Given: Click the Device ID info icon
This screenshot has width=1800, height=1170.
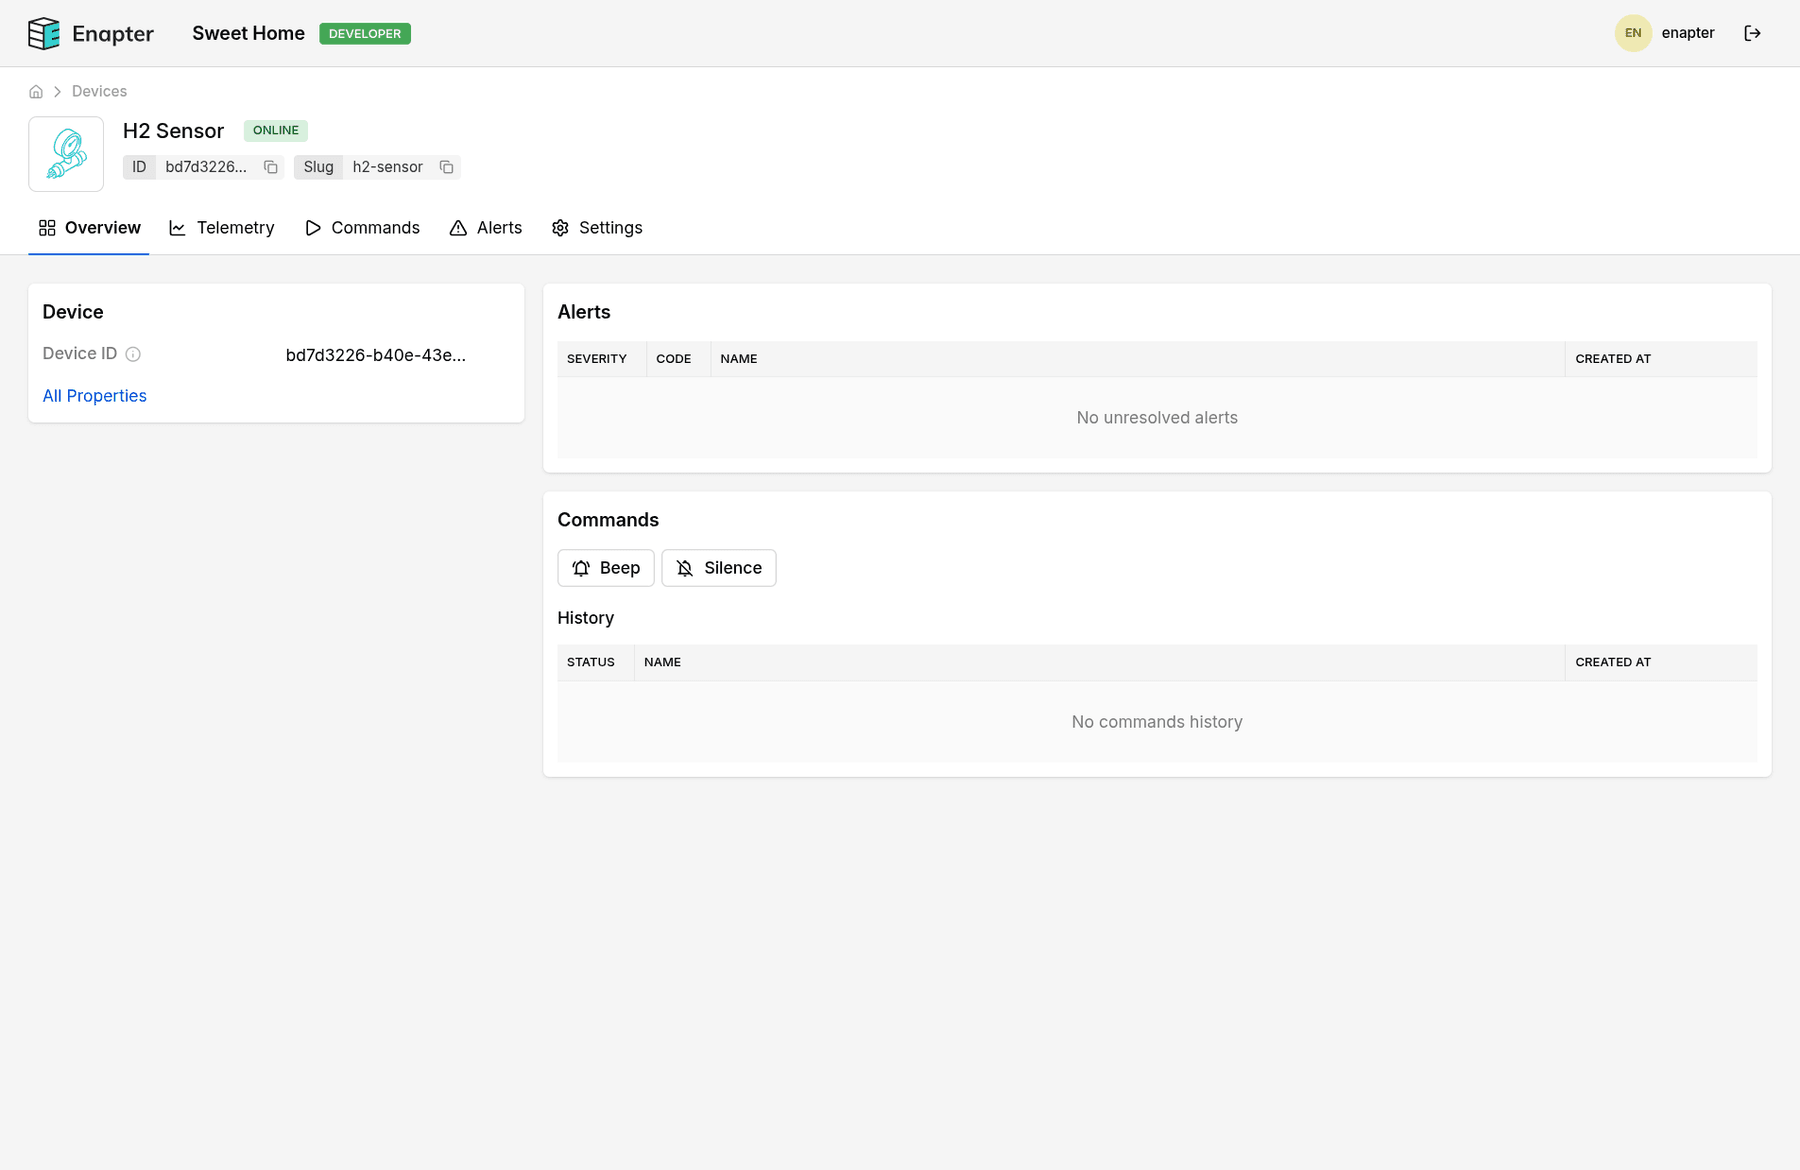Looking at the screenshot, I should pyautogui.click(x=133, y=354).
